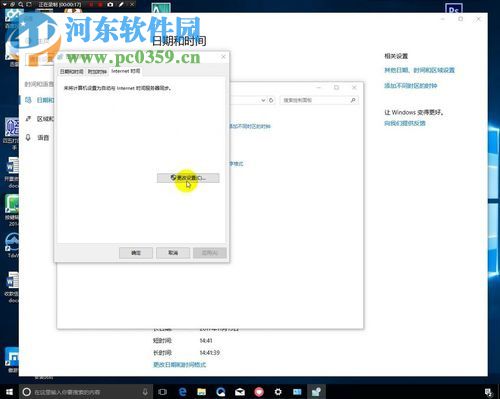Open 区域和语言 in the Settings sidebar
The width and height of the screenshot is (500, 399).
(x=45, y=119)
